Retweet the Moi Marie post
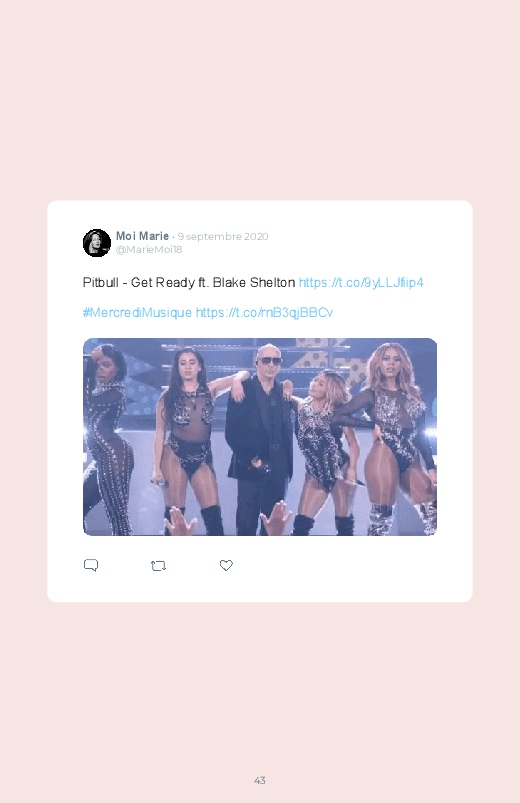 (x=158, y=566)
